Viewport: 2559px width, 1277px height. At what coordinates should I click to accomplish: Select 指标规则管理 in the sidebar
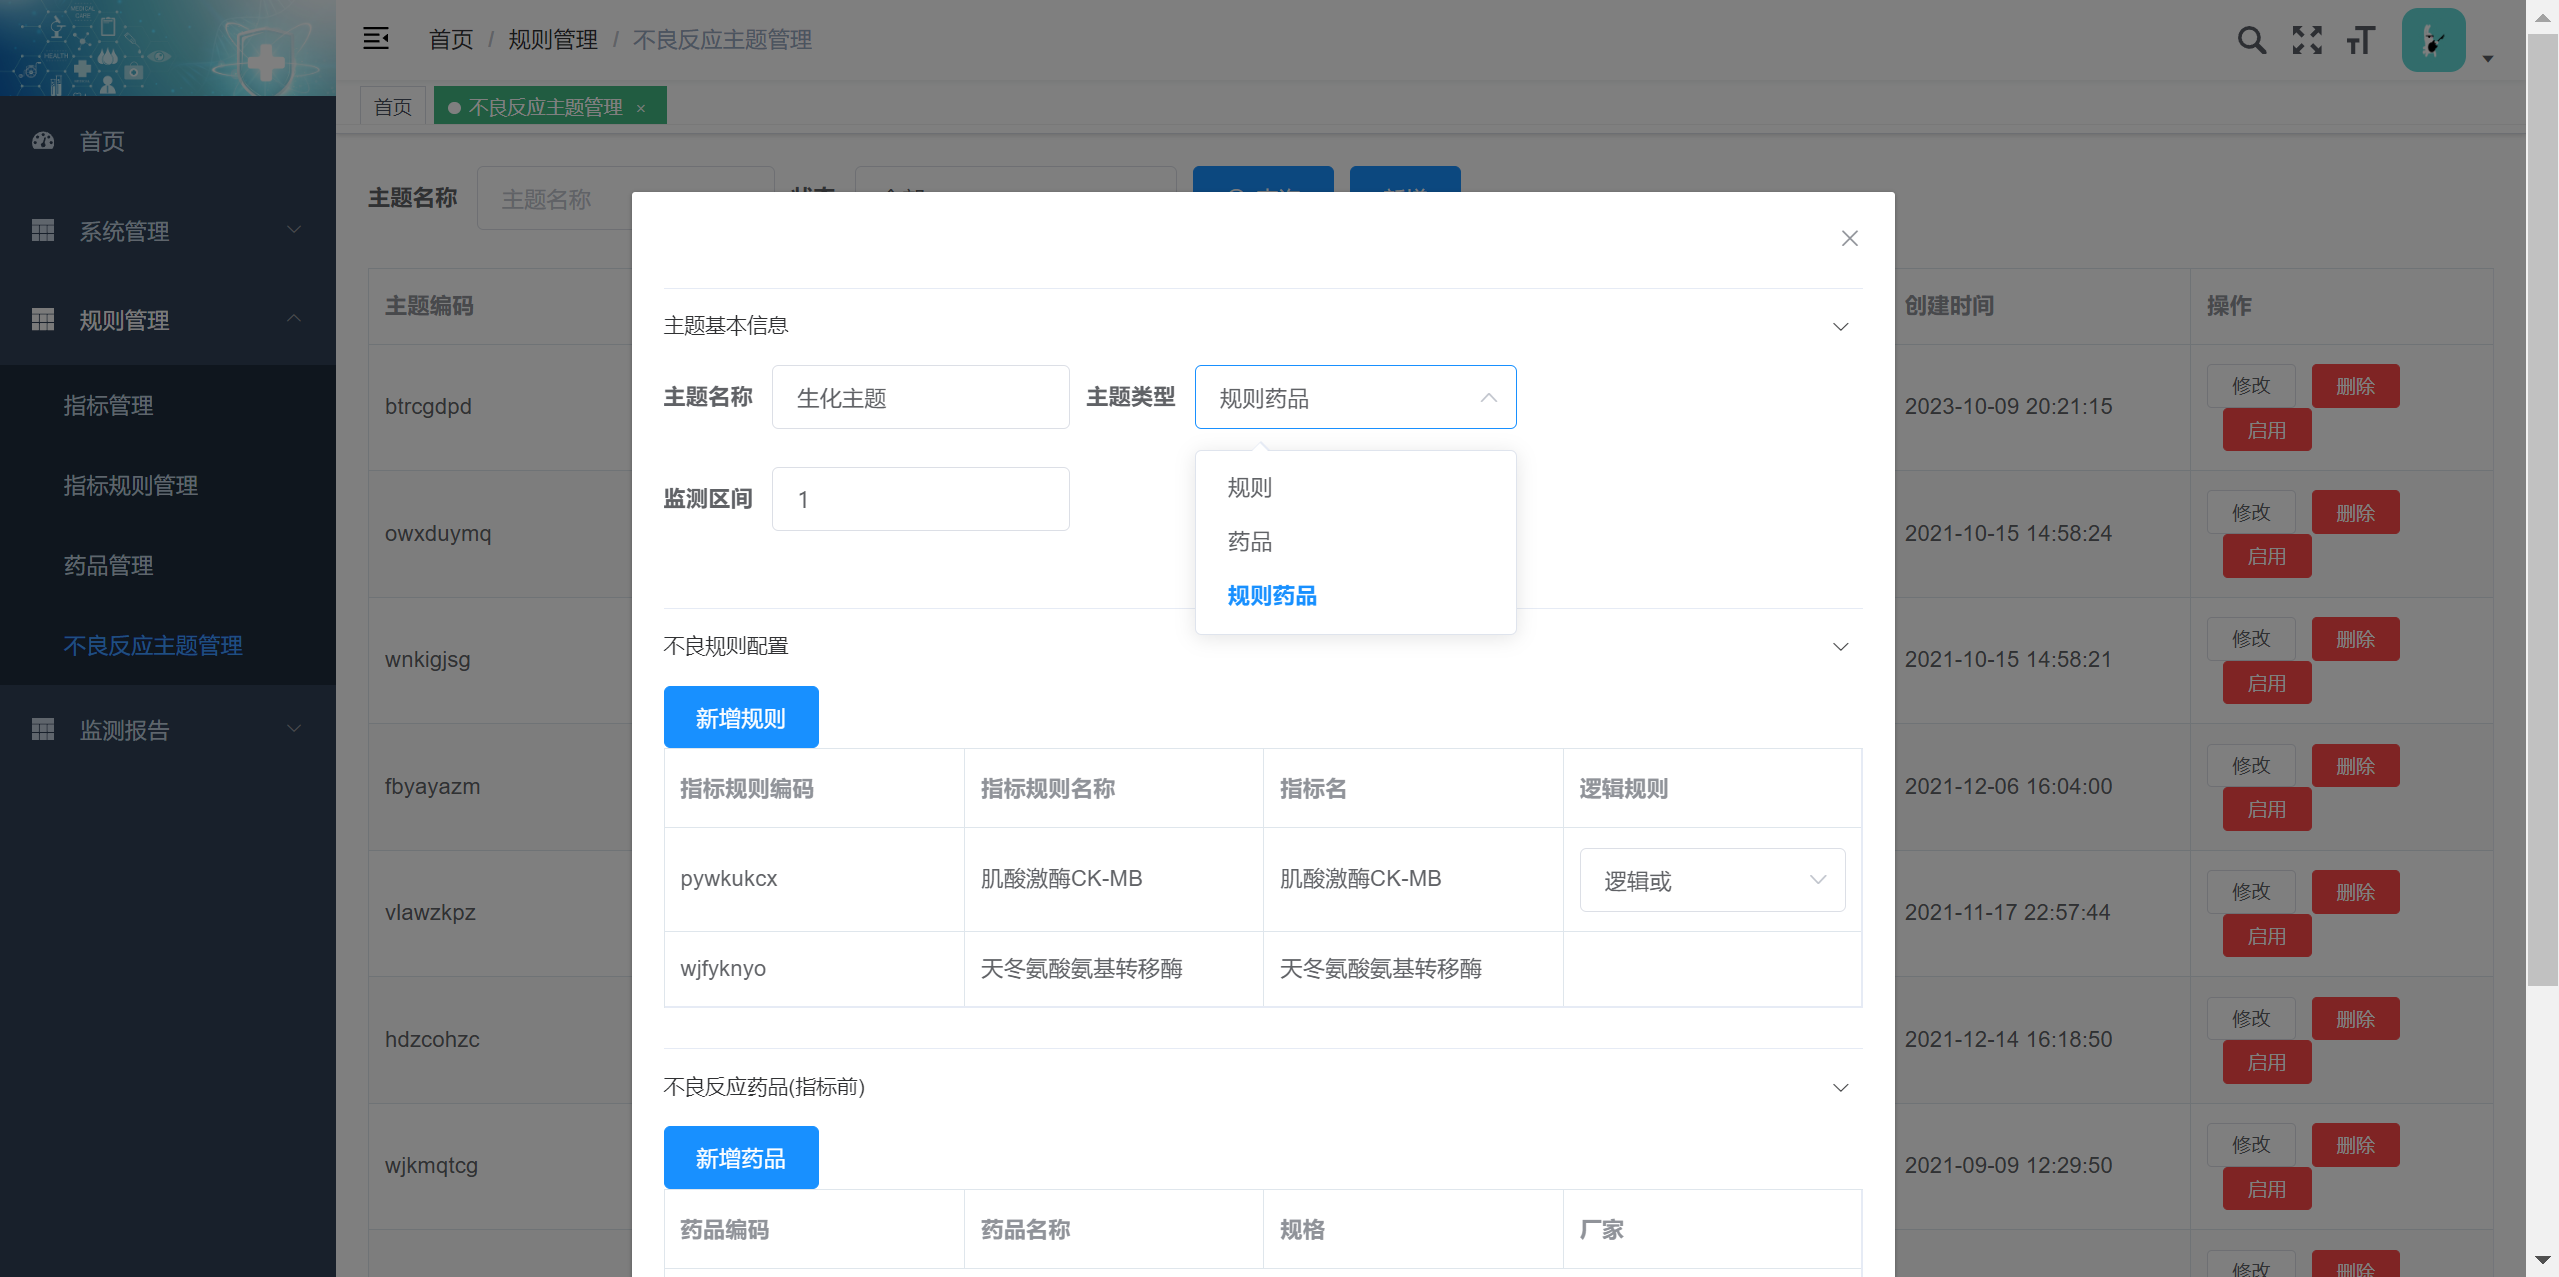pos(131,485)
